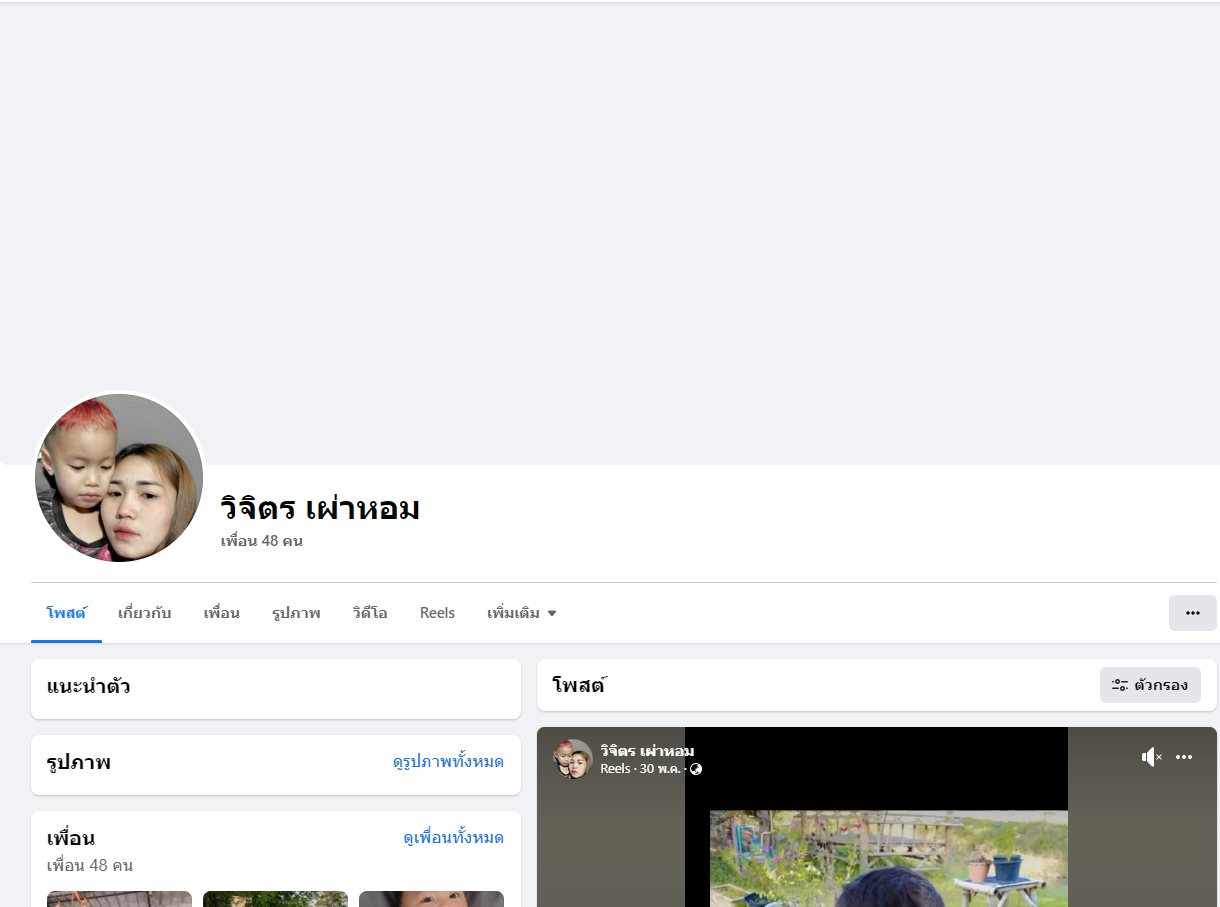
Task: Click the เพื่อน 48 คน text under the name
Action: 262,541
